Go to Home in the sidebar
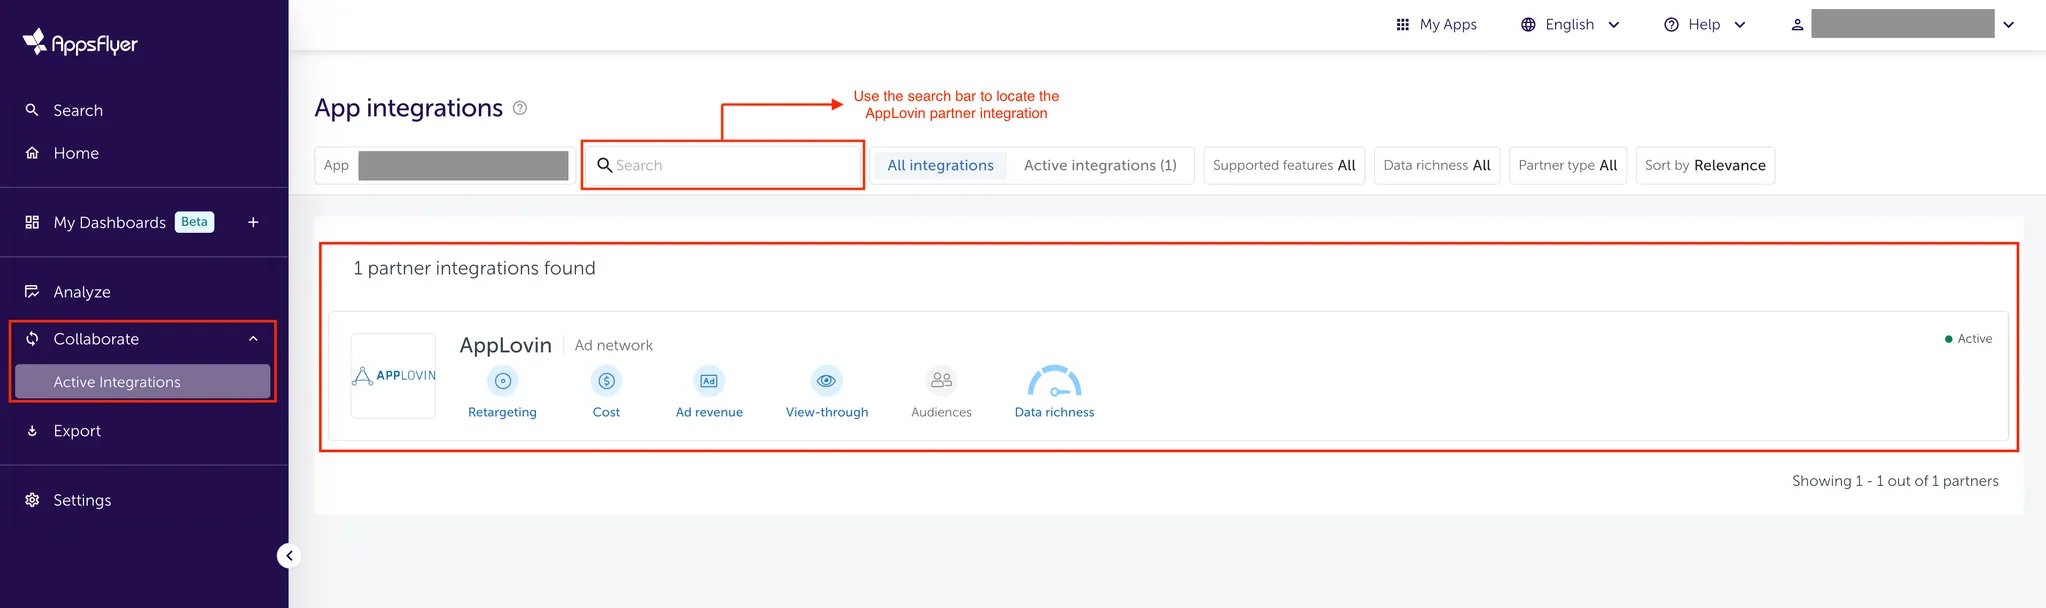2046x608 pixels. [x=76, y=153]
